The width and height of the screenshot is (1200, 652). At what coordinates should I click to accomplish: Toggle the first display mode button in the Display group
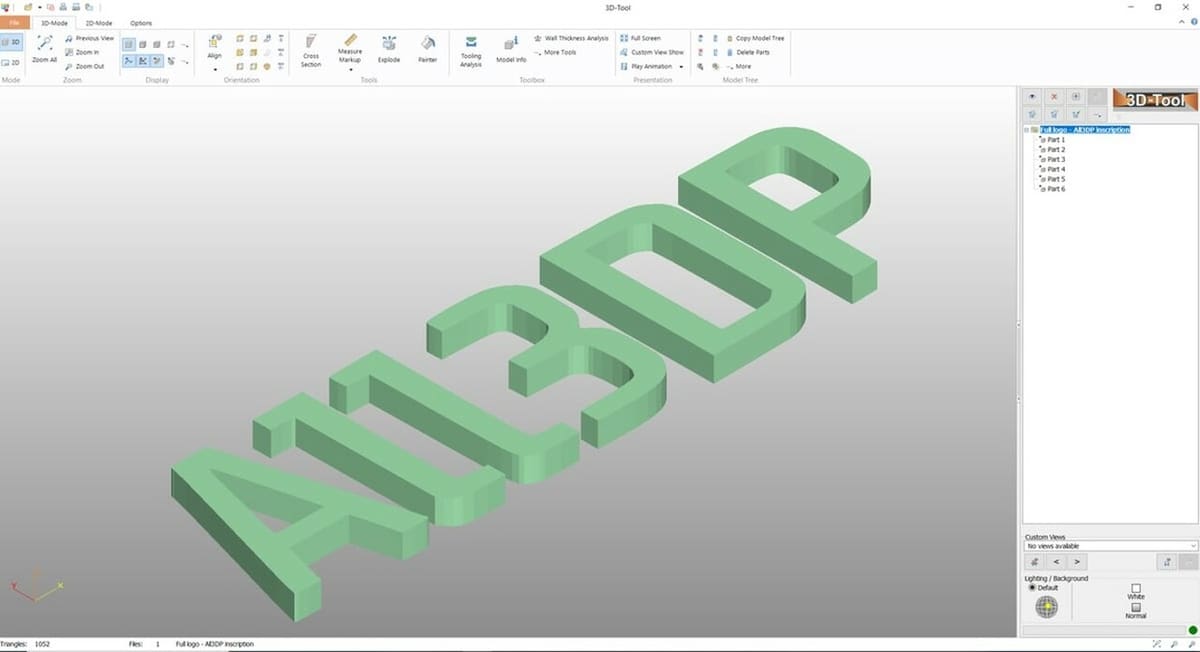[128, 44]
